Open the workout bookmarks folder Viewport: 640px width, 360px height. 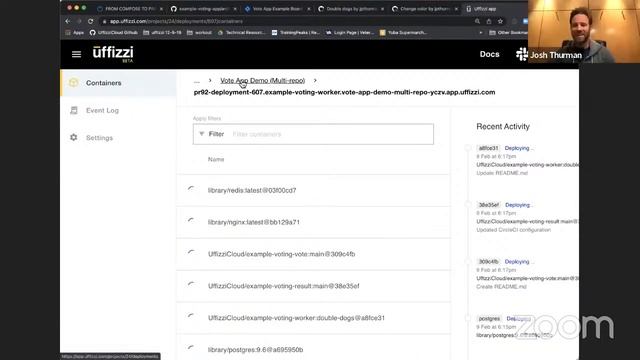[199, 33]
